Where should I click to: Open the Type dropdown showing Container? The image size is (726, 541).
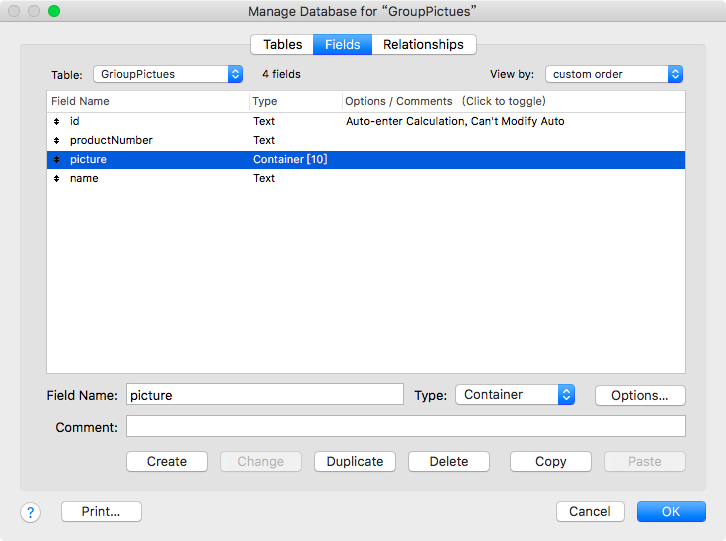pos(515,395)
